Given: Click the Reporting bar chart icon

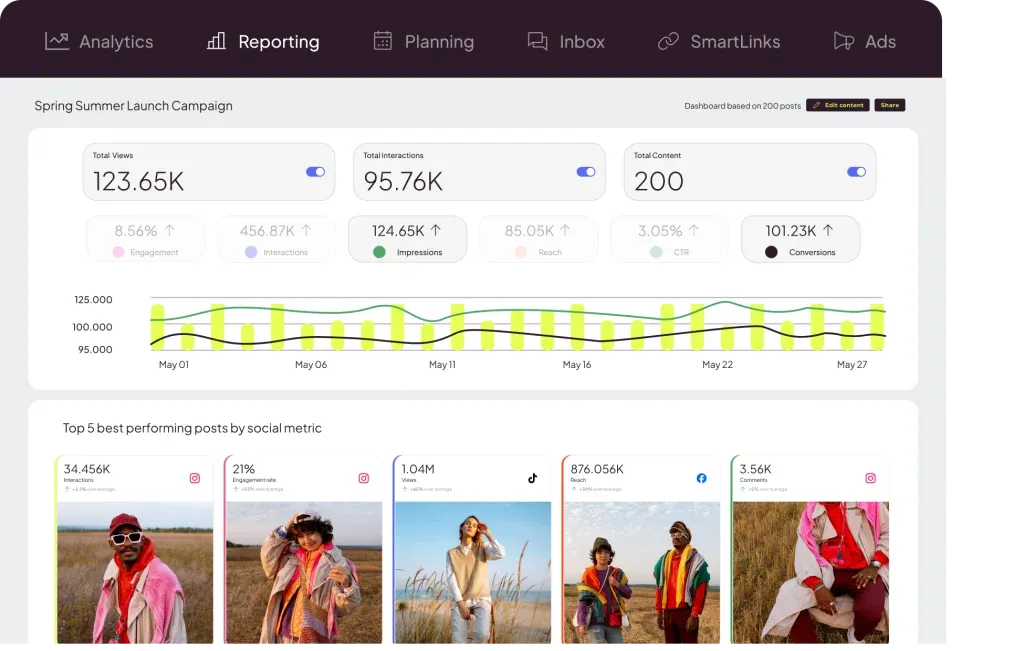Looking at the screenshot, I should pos(216,41).
